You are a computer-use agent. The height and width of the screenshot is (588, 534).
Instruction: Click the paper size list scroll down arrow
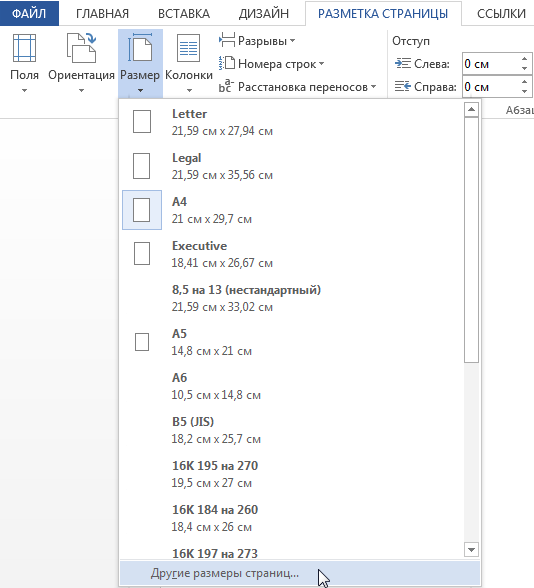471,550
